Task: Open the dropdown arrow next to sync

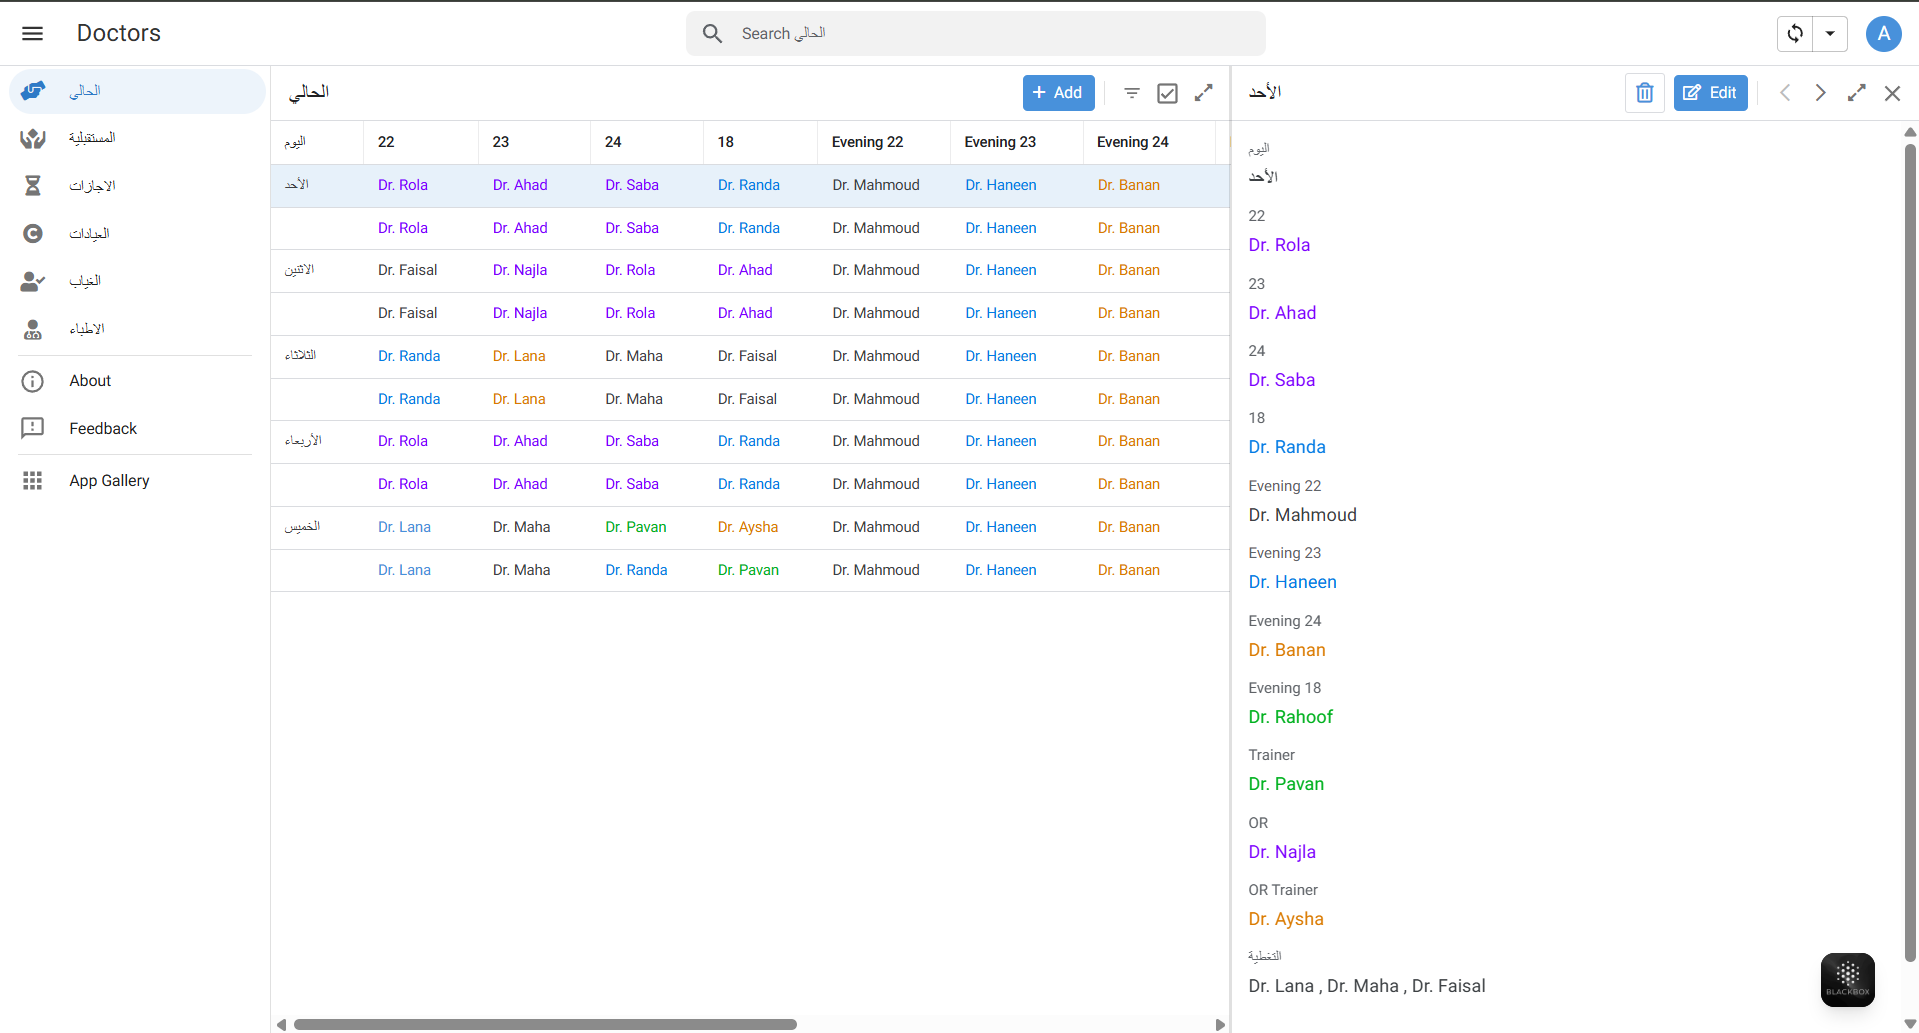Action: pos(1830,33)
